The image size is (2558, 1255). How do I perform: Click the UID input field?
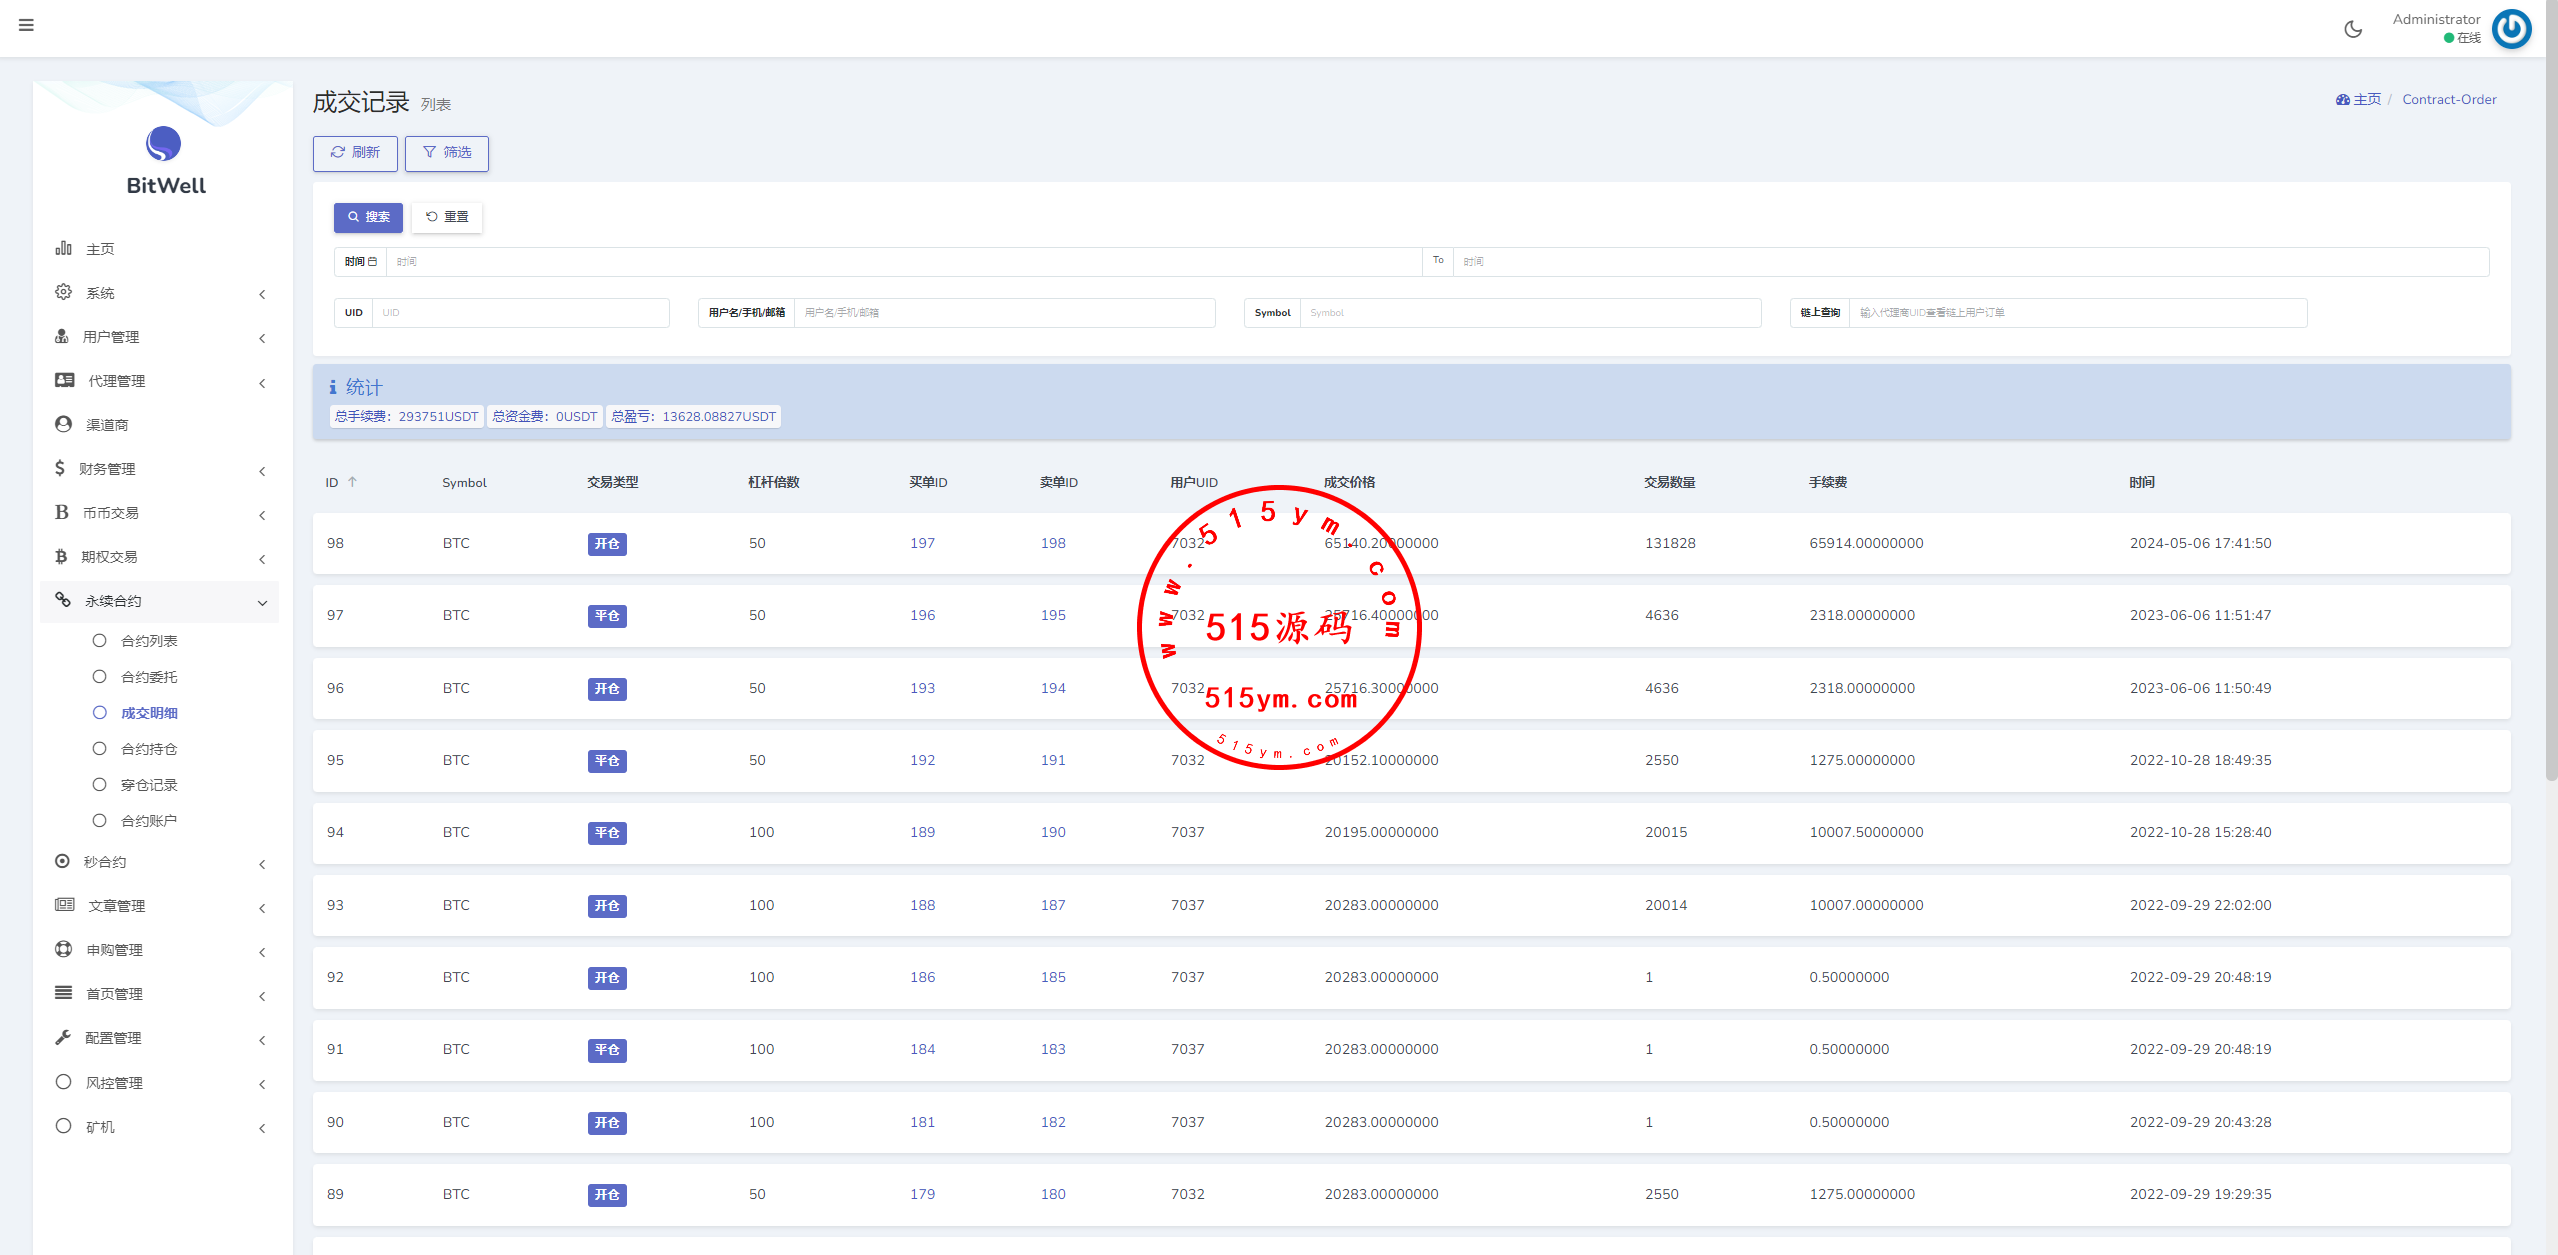[x=520, y=313]
